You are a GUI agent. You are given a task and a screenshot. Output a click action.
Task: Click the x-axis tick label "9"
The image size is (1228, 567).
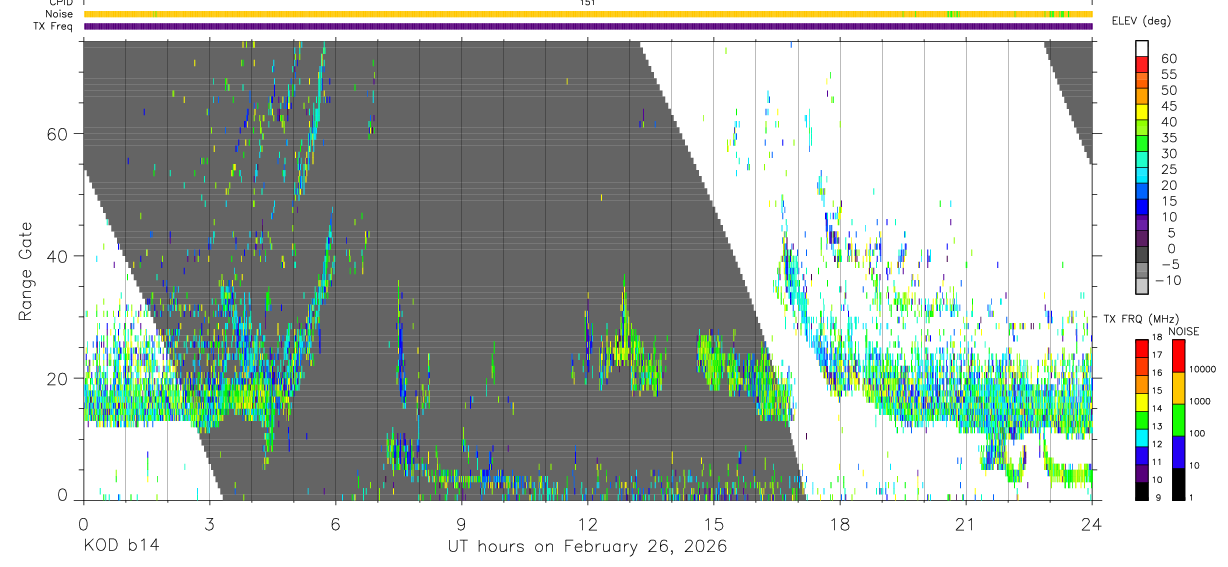click(461, 524)
